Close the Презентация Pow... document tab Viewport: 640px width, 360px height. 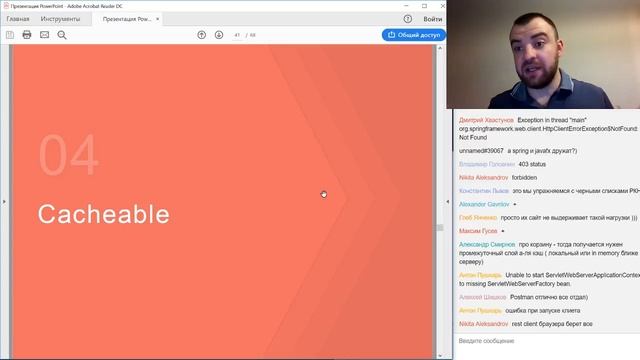coord(158,19)
